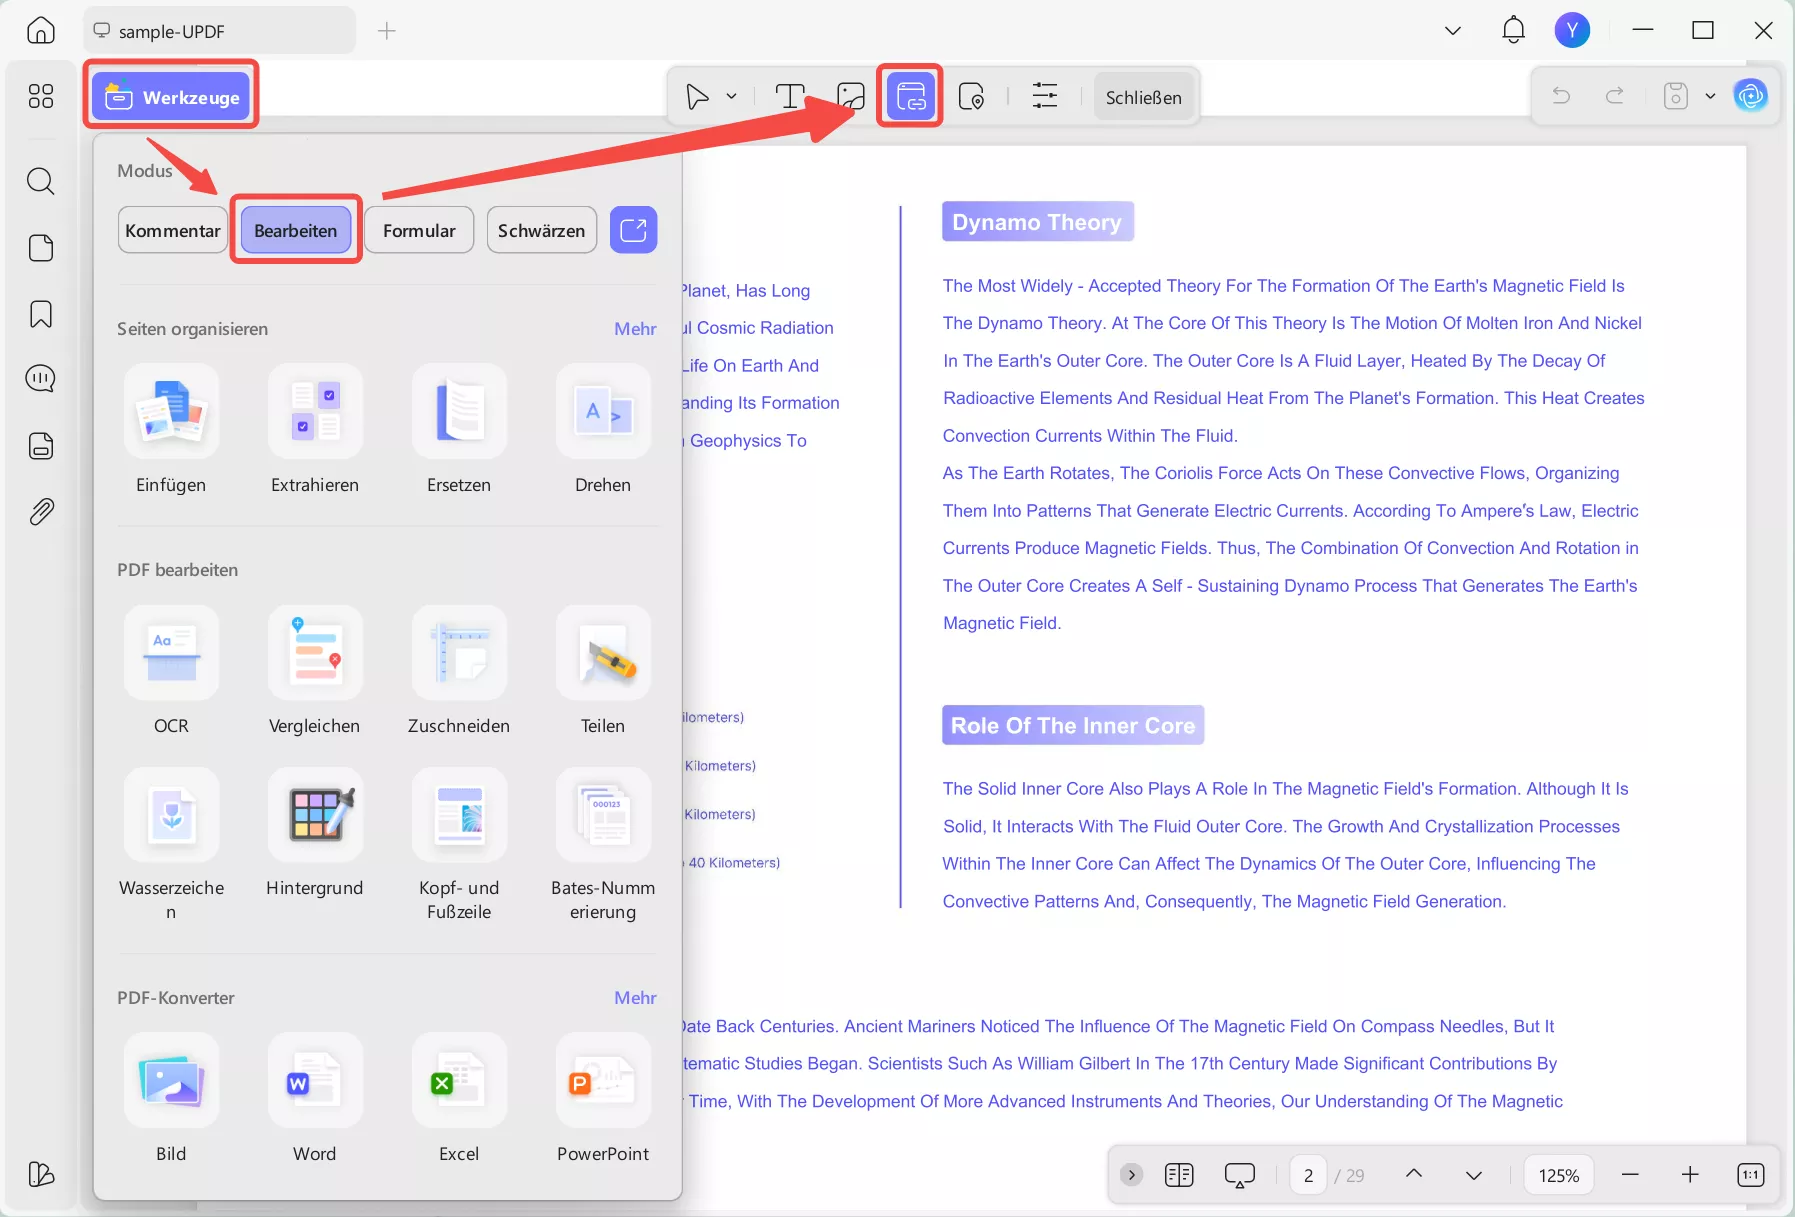This screenshot has height=1217, width=1795.
Task: Click the page number input field
Action: pos(1308,1175)
